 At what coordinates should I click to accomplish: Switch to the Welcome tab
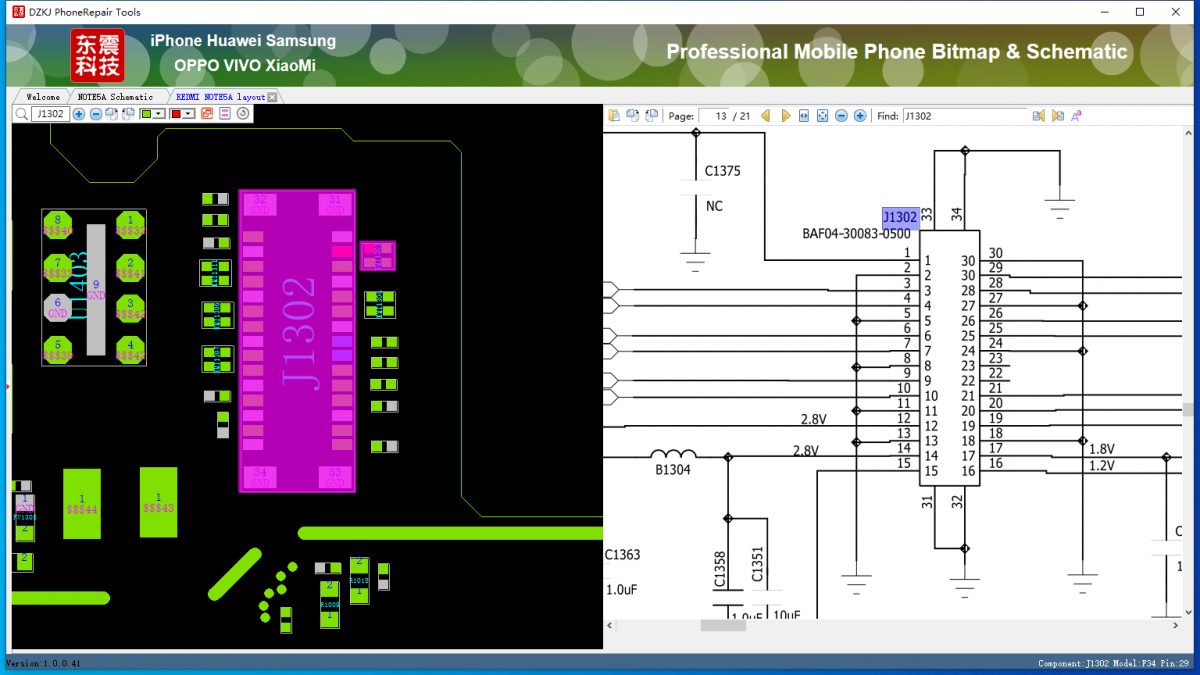coord(43,97)
